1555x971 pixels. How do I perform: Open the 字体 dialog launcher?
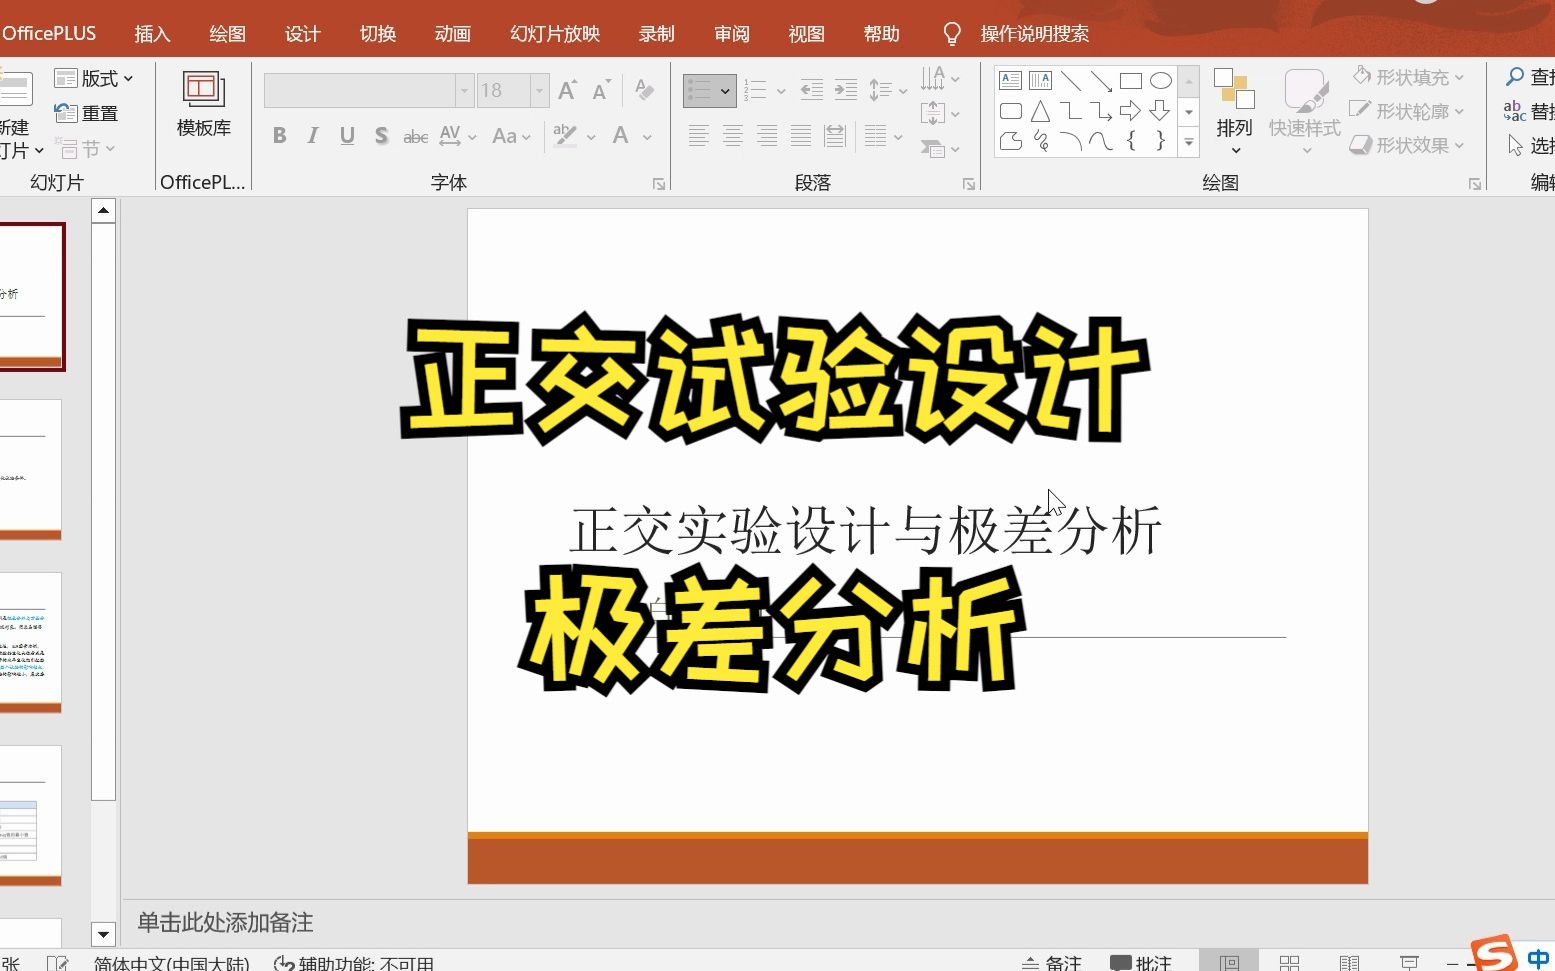659,184
